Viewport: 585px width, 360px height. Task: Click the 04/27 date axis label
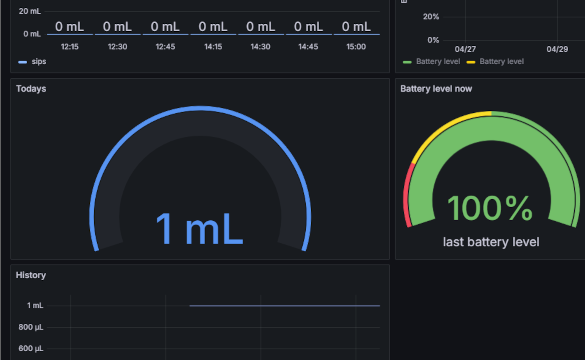(x=465, y=49)
